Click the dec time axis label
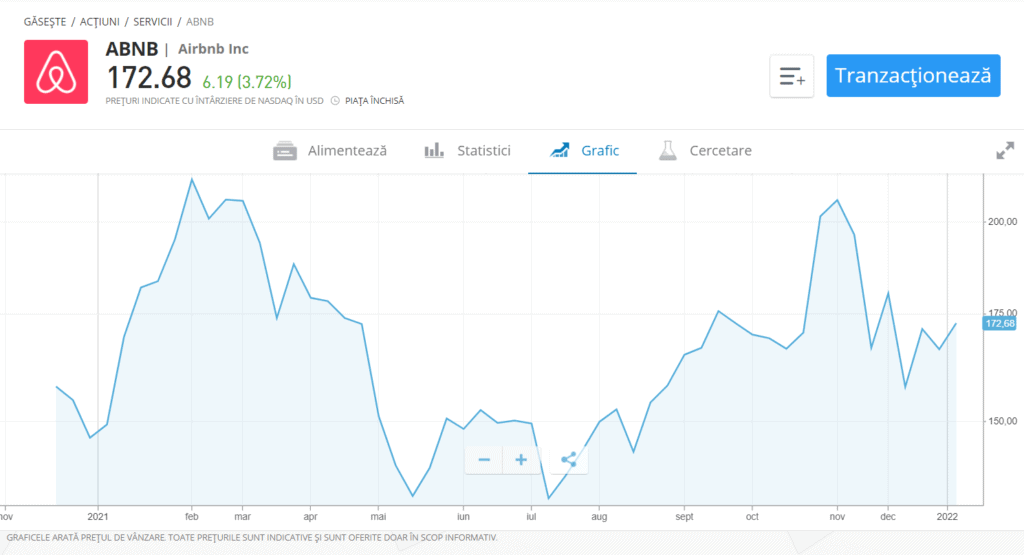This screenshot has height=555, width=1024. click(x=888, y=516)
